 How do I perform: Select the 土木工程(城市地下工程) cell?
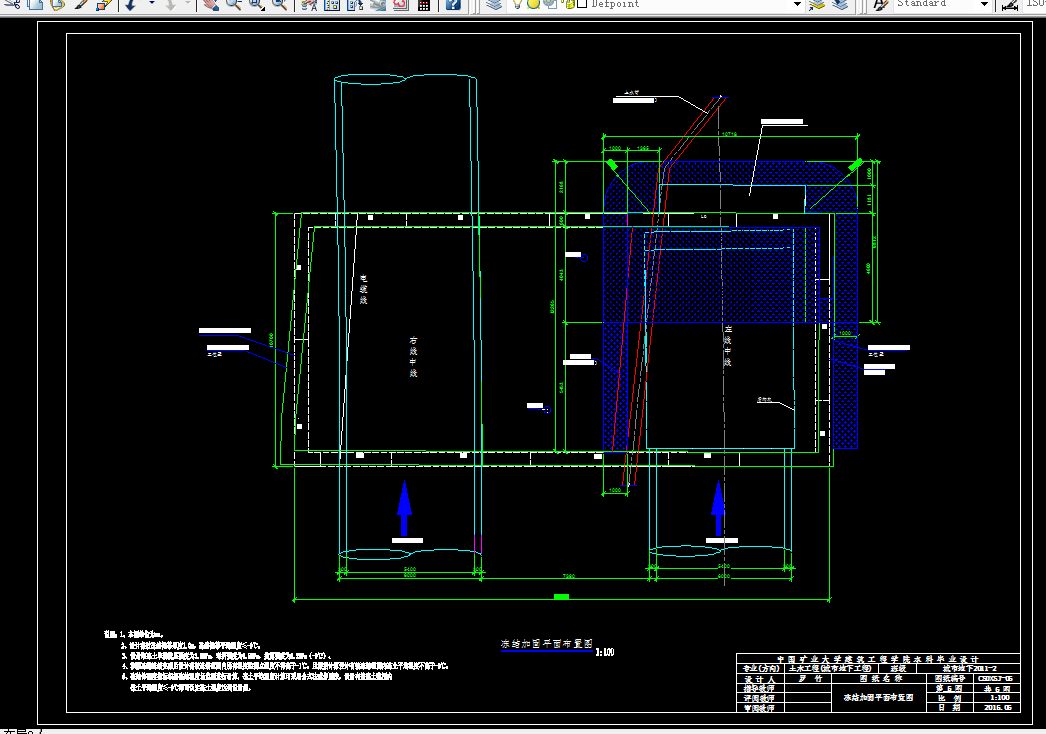(831, 669)
